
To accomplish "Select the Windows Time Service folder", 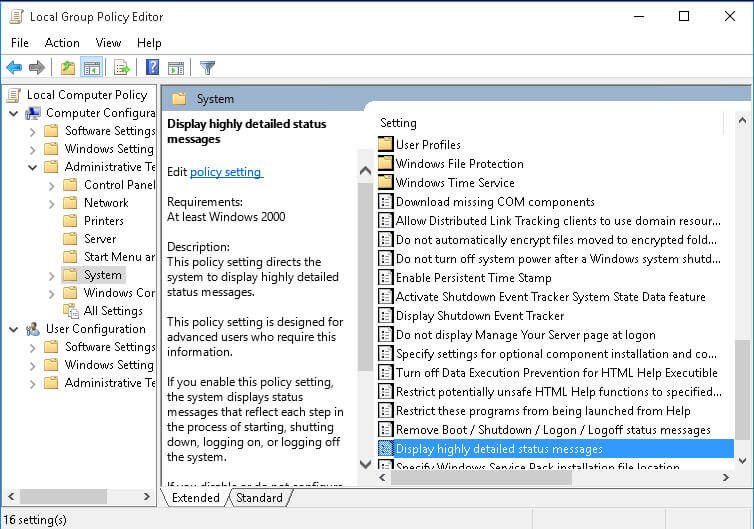I will (x=454, y=183).
